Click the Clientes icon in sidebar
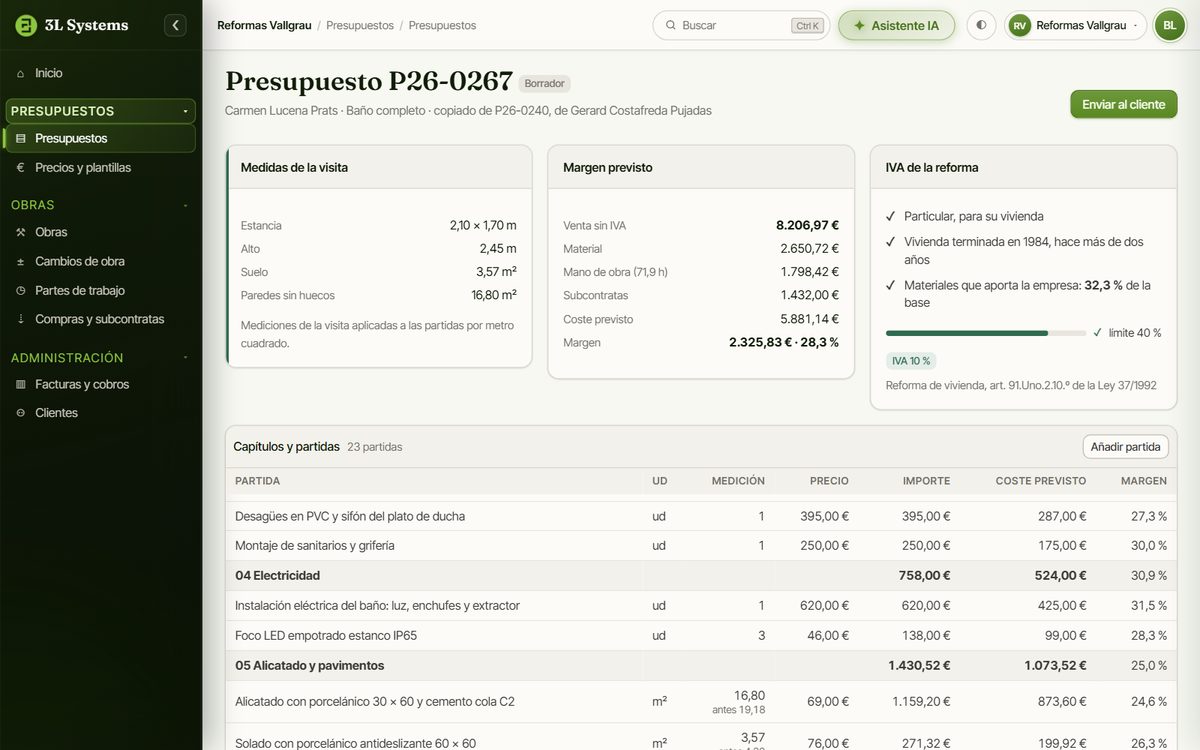The width and height of the screenshot is (1200, 750). 21,413
